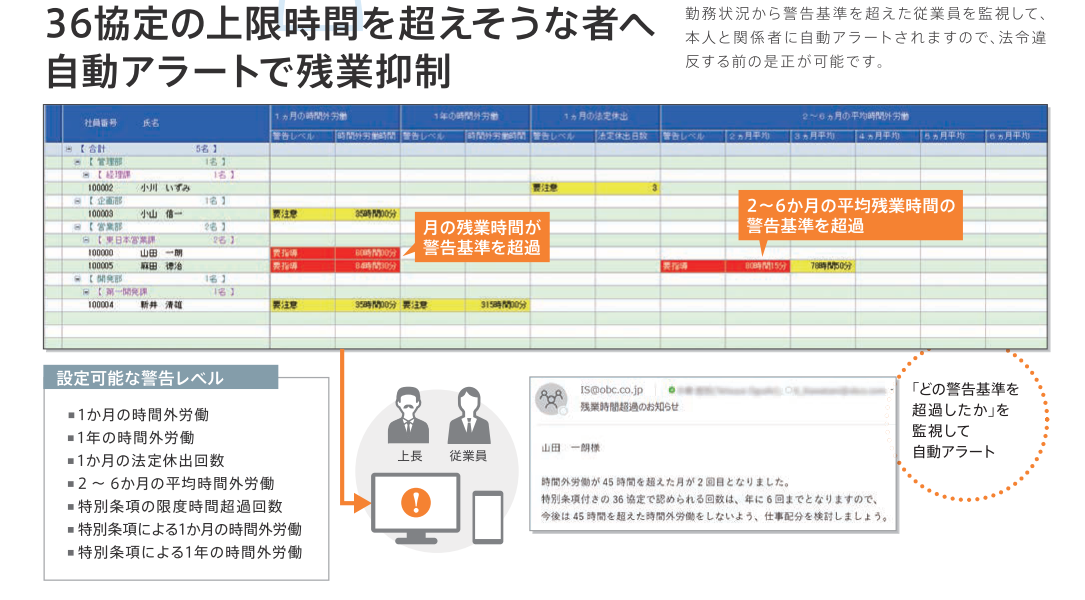This screenshot has height=600, width=1085.
Task: Collapse the 東日本営業課 section node
Action: pos(86,240)
